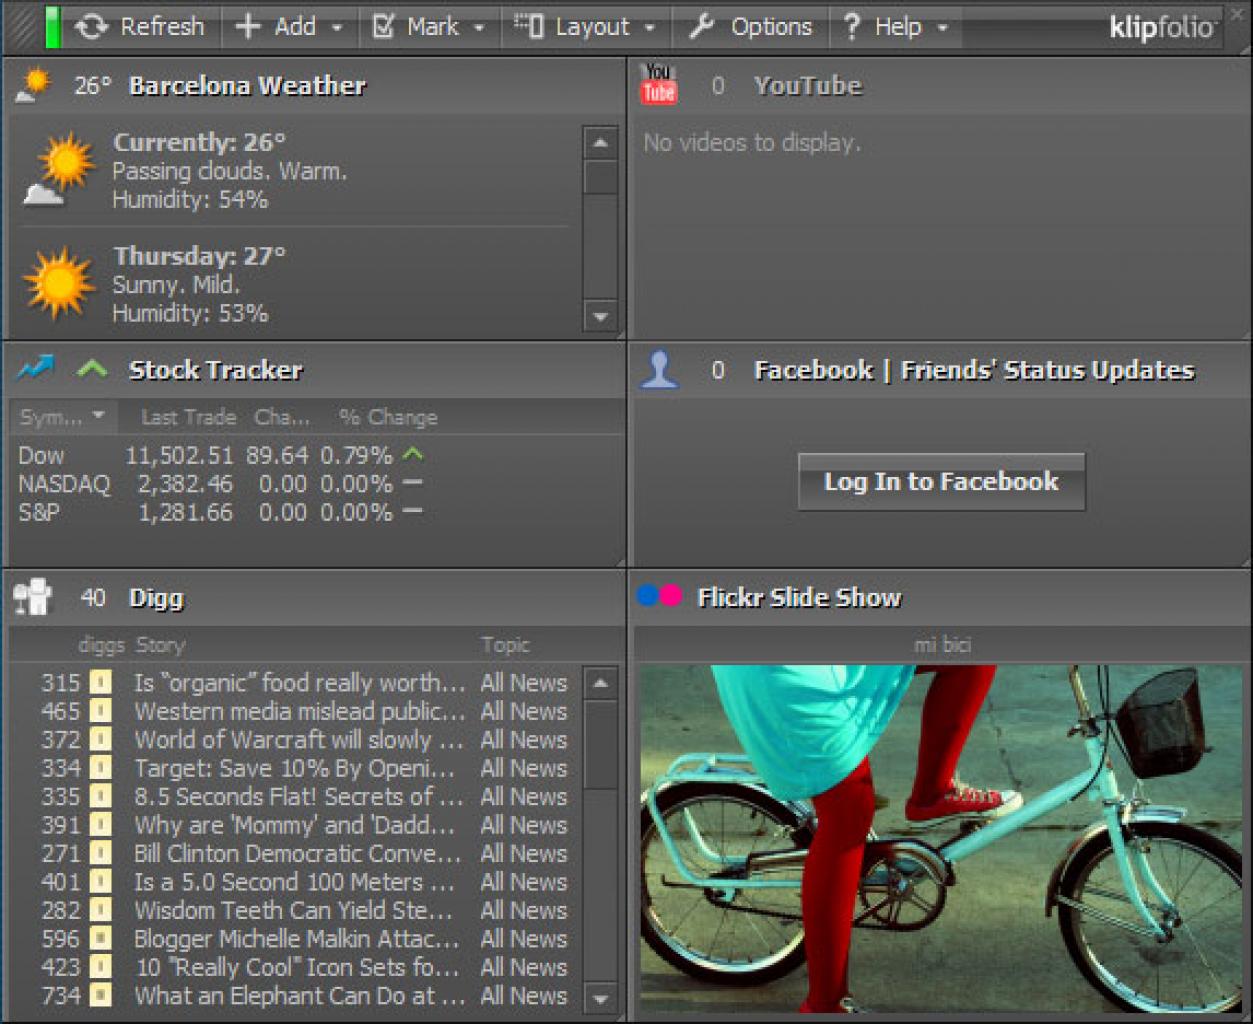Click the Thursday sunny icon
1253x1024 pixels.
tap(59, 282)
